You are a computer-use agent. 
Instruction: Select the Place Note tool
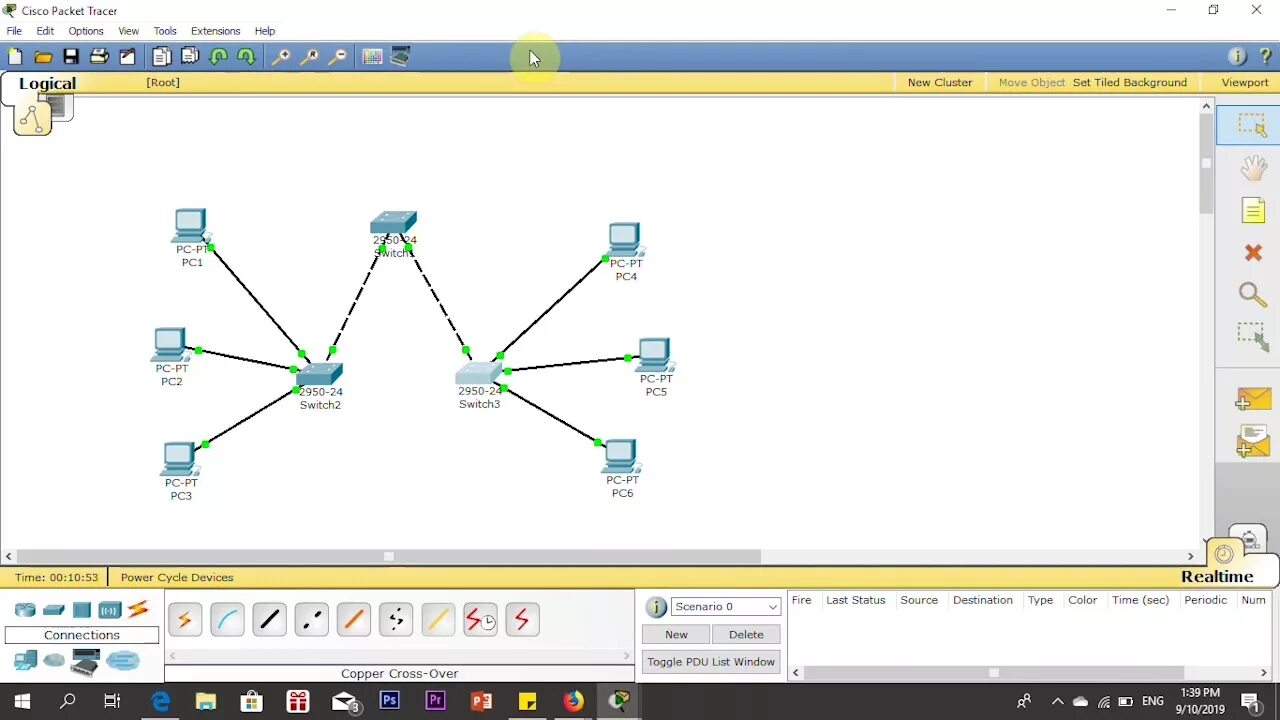(x=1253, y=210)
